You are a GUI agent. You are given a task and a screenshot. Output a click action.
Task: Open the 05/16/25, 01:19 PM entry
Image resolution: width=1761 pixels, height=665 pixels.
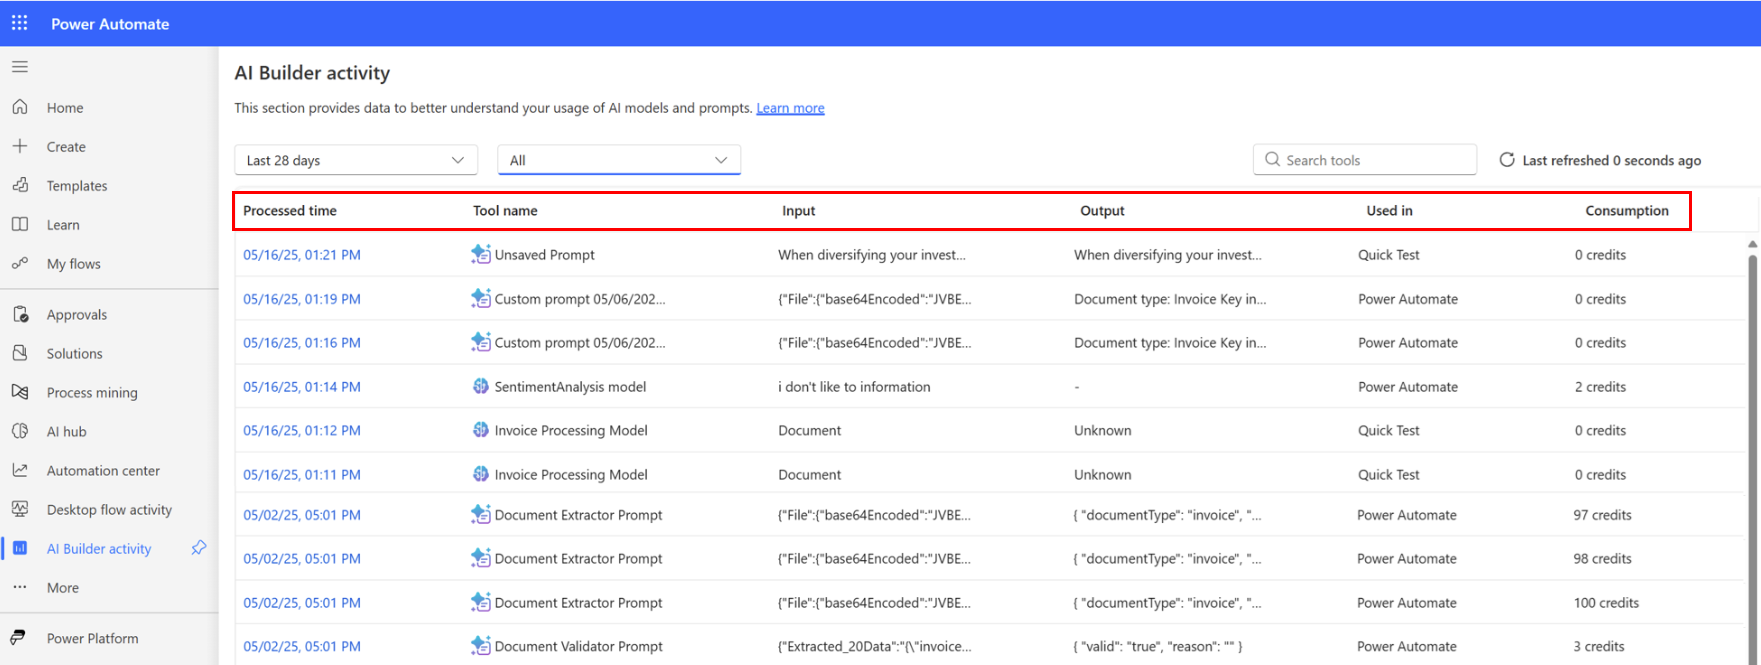tap(302, 299)
